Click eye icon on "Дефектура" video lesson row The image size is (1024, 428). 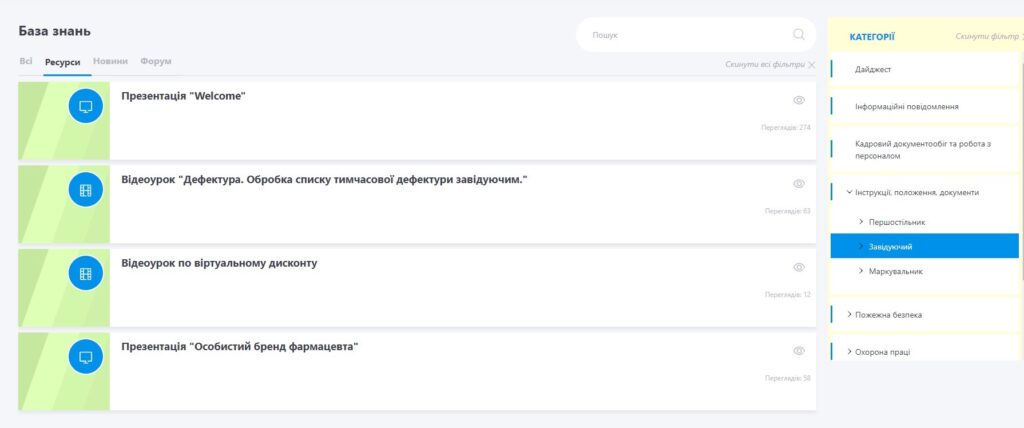799,184
